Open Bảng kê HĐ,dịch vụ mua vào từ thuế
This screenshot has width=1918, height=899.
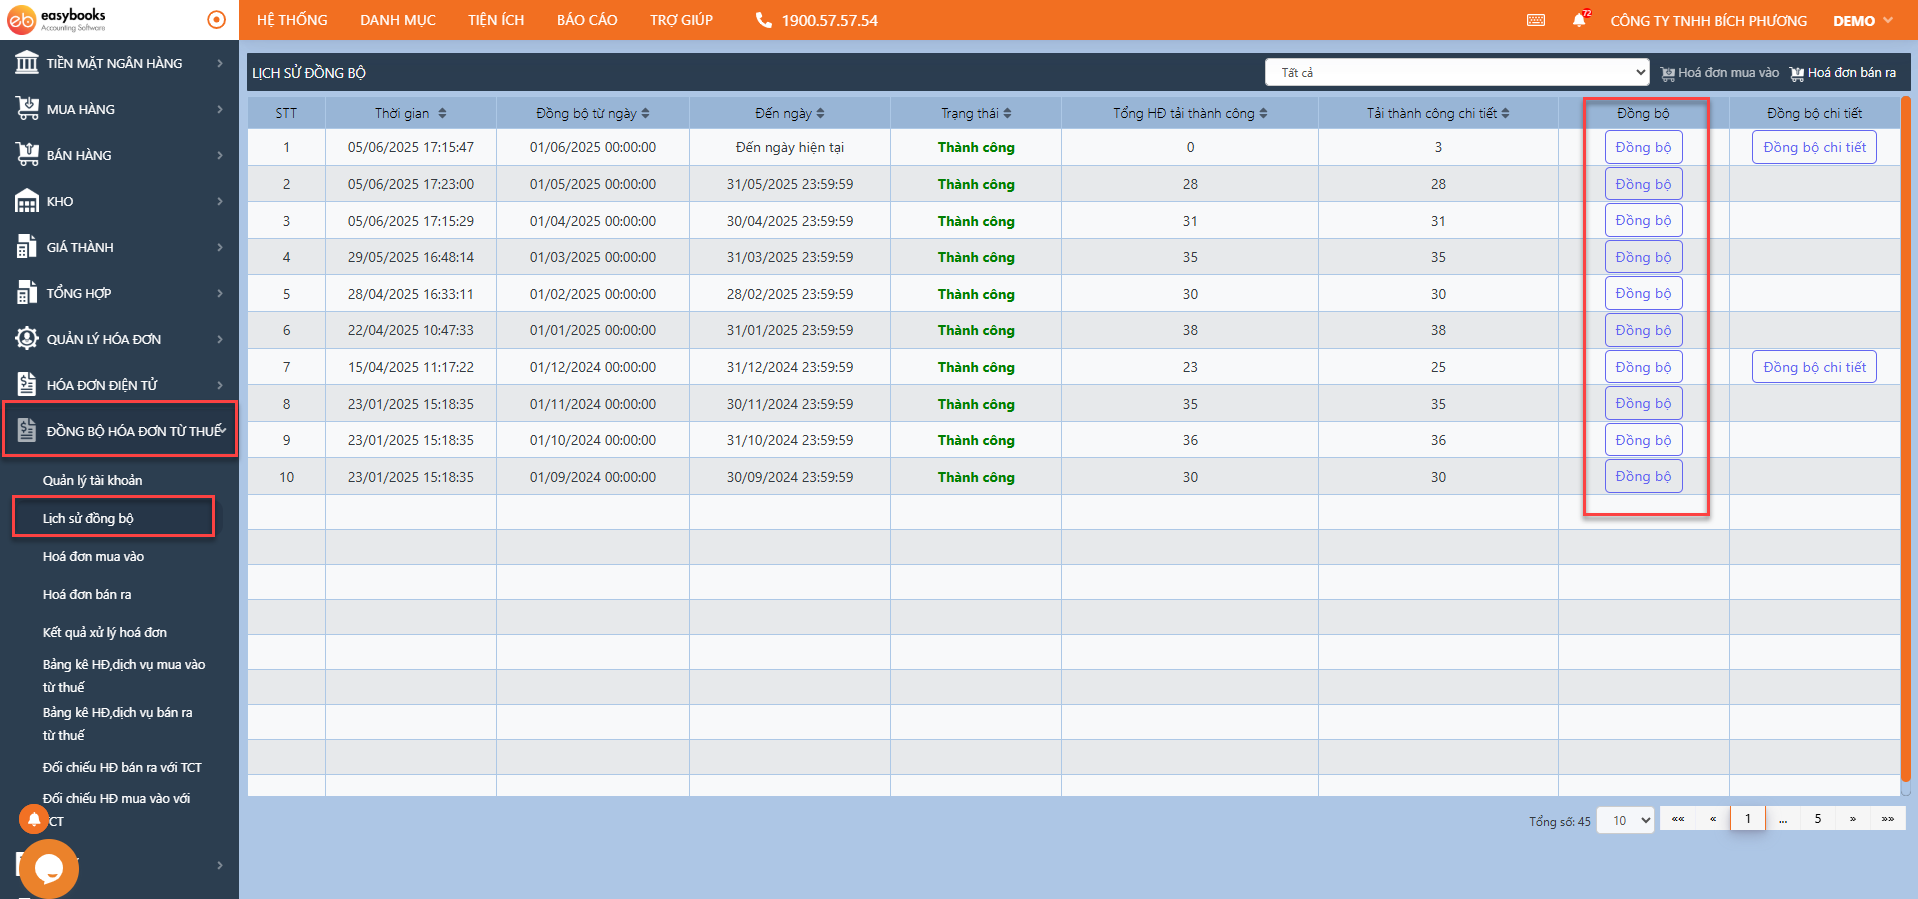point(124,675)
